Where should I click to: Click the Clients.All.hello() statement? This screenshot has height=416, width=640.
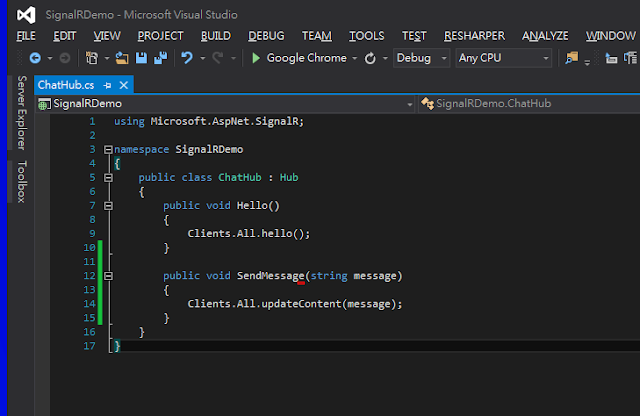coord(249,234)
